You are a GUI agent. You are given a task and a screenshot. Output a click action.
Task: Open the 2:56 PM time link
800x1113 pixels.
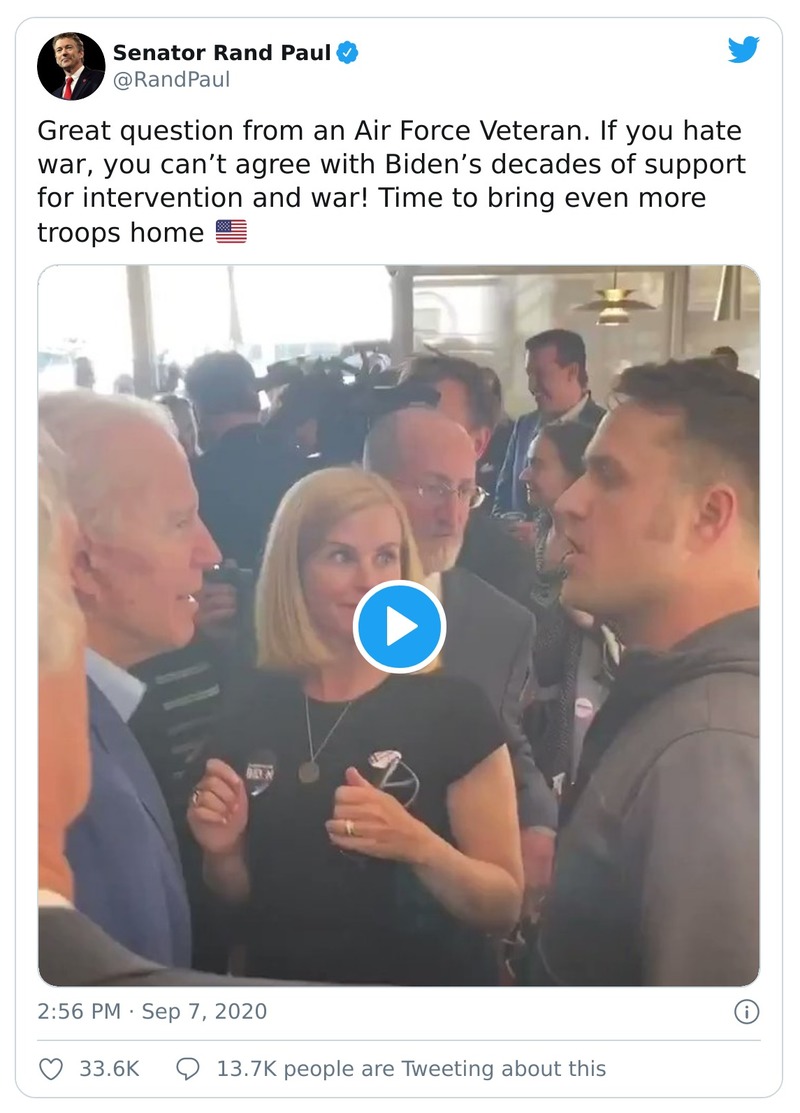click(79, 1011)
